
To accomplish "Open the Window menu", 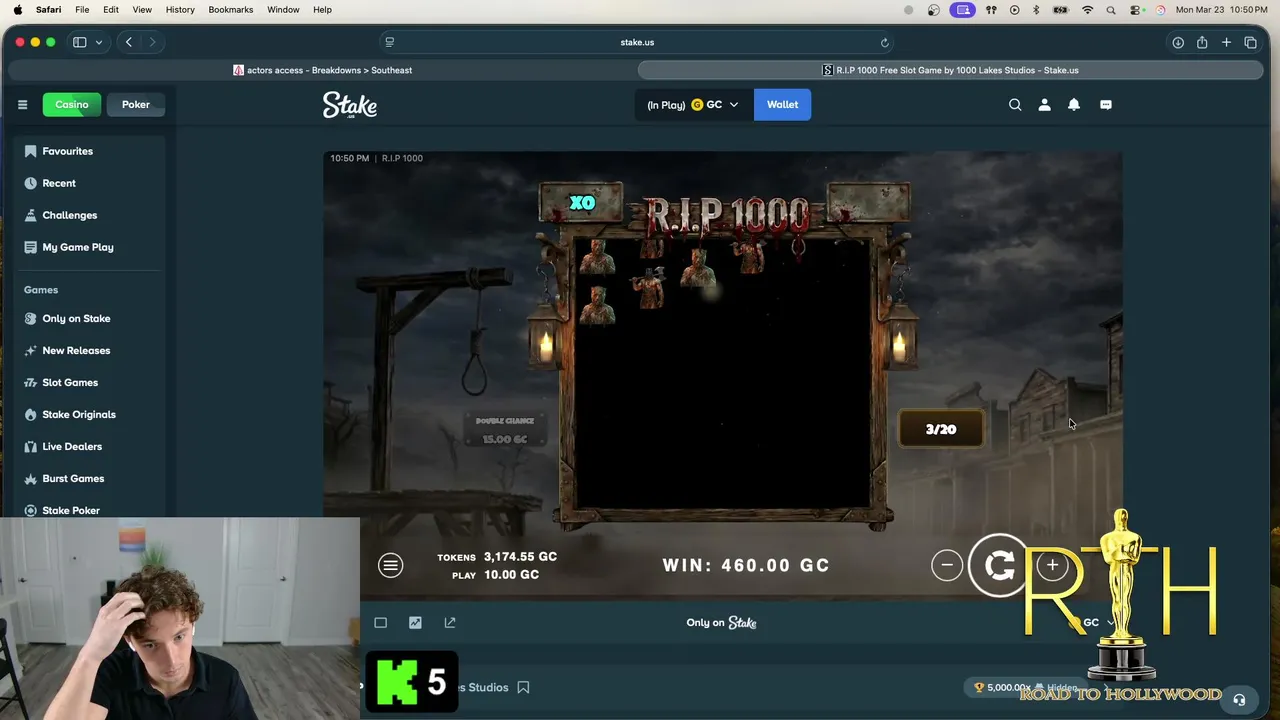I will coord(283,9).
